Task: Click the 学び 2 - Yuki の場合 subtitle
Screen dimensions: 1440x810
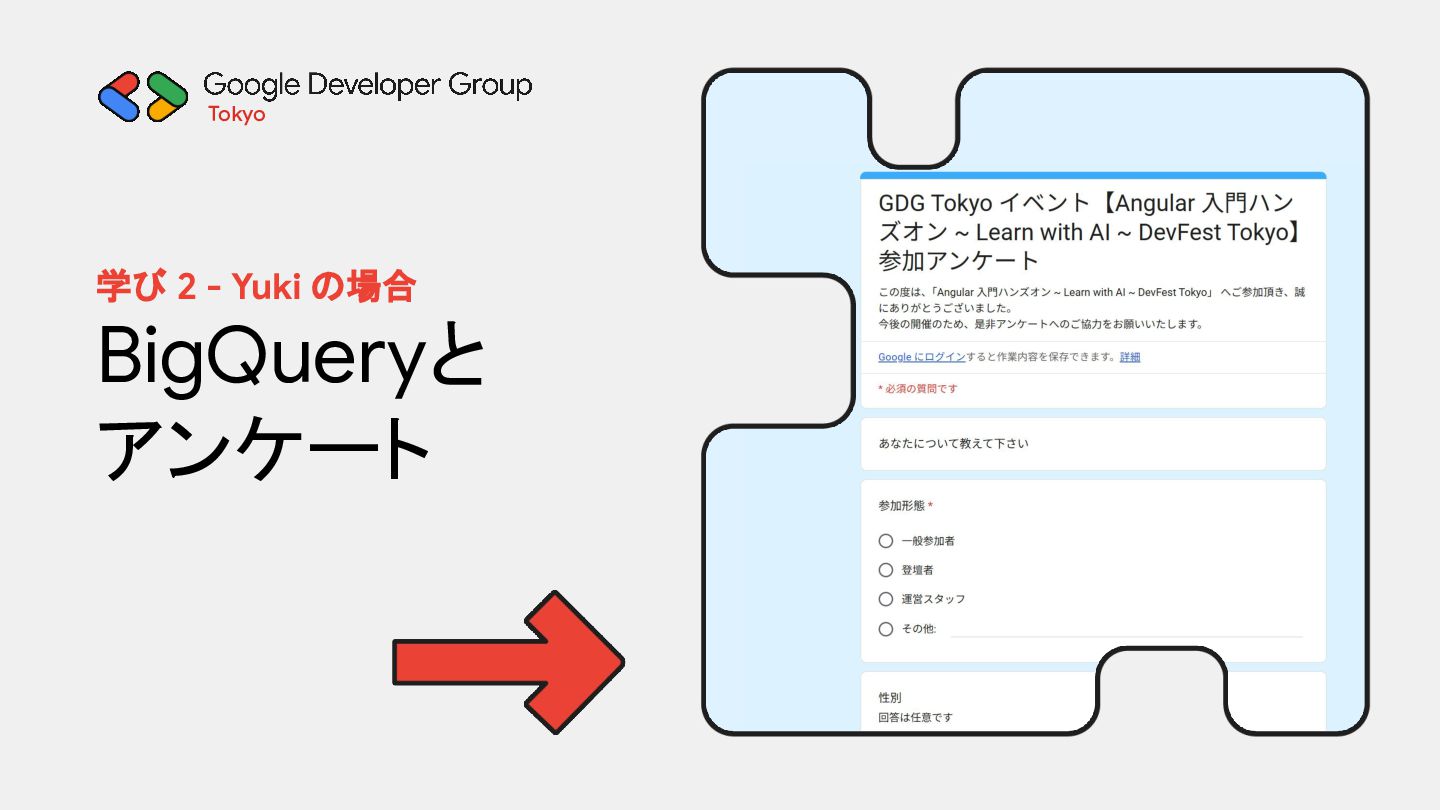Action: (256, 288)
